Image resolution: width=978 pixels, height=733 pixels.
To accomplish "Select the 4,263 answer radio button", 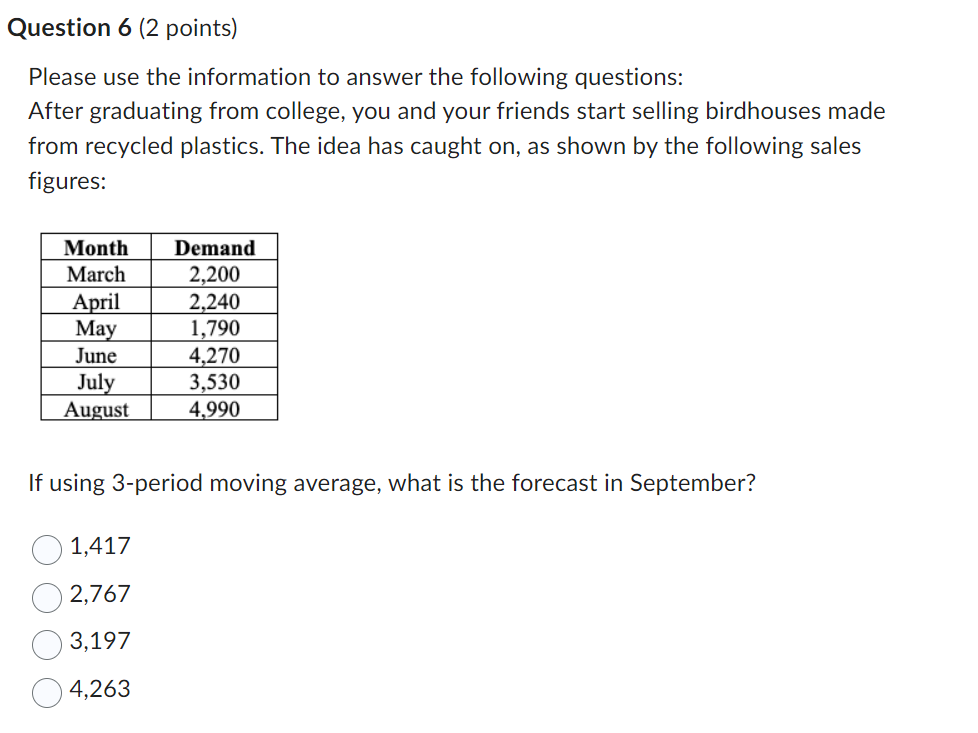I will pos(46,692).
